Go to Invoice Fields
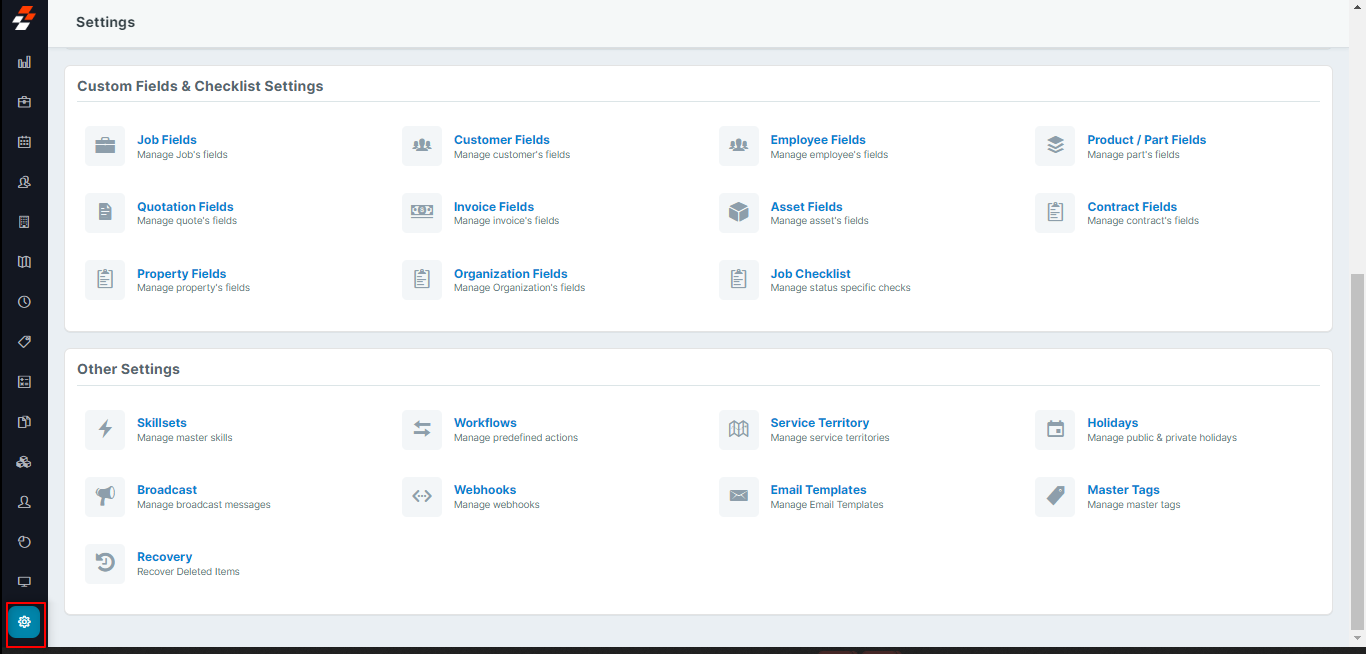 493,207
